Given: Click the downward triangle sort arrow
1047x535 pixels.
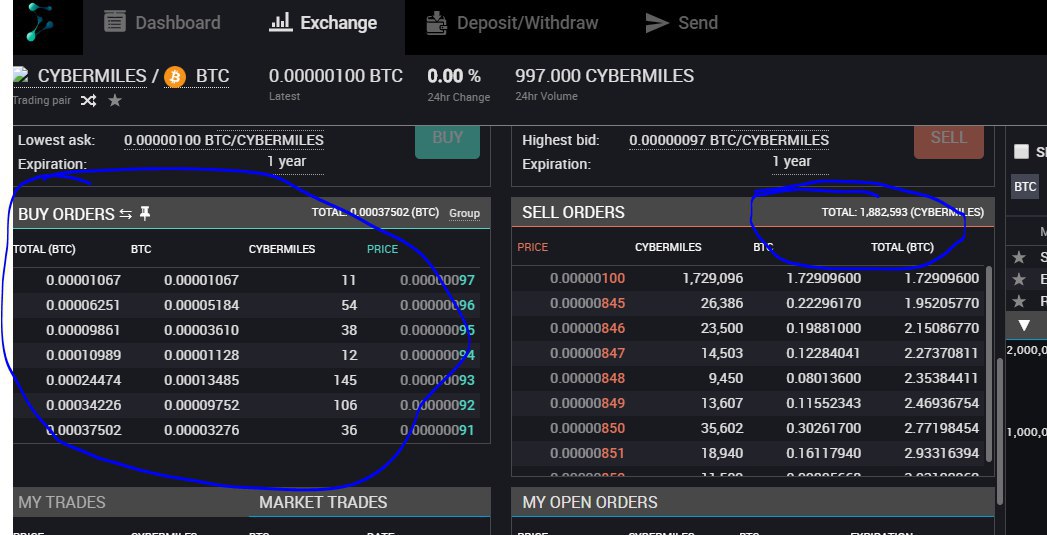Looking at the screenshot, I should pos(1024,326).
